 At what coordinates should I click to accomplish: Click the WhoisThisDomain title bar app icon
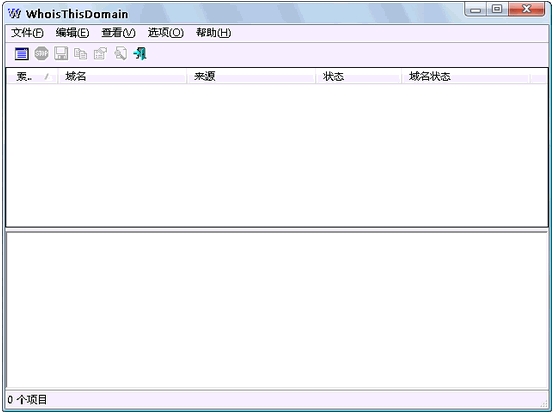click(x=15, y=14)
